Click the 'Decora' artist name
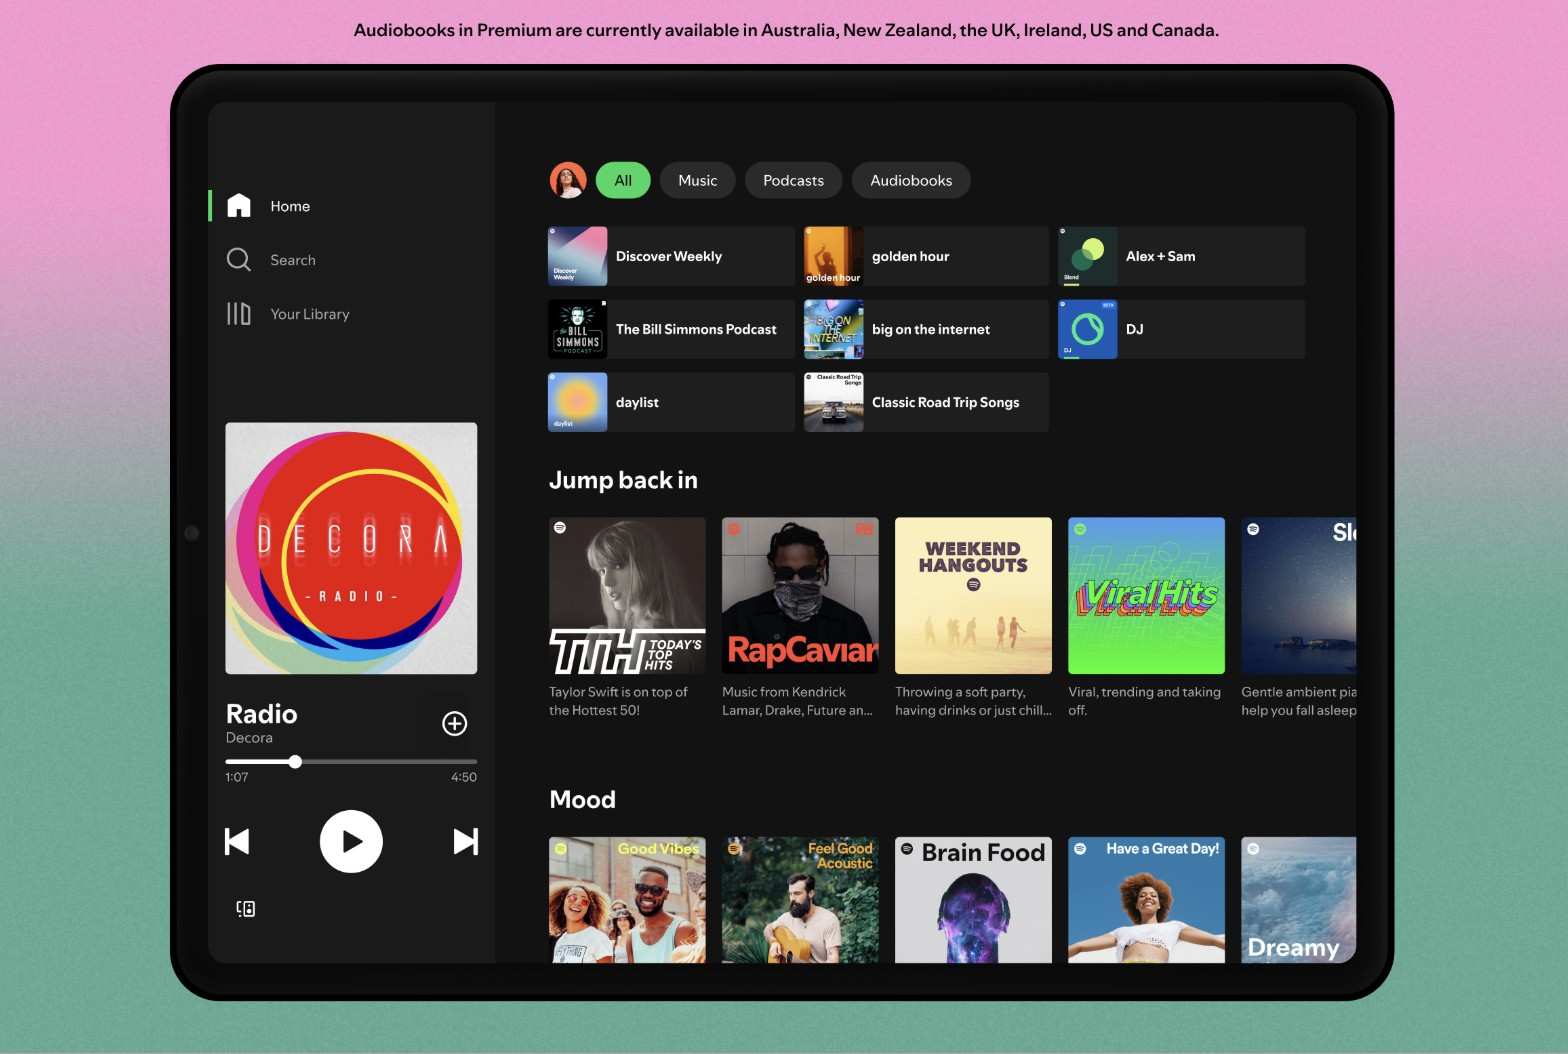 (x=249, y=738)
